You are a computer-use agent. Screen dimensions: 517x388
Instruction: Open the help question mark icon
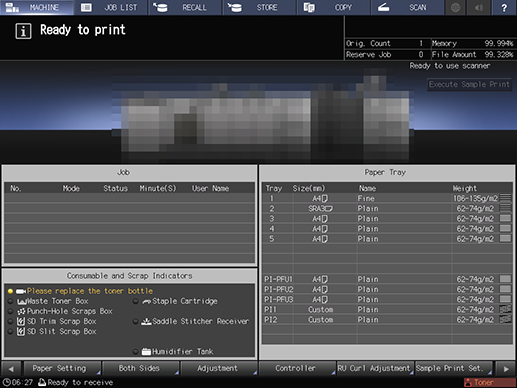(504, 7)
